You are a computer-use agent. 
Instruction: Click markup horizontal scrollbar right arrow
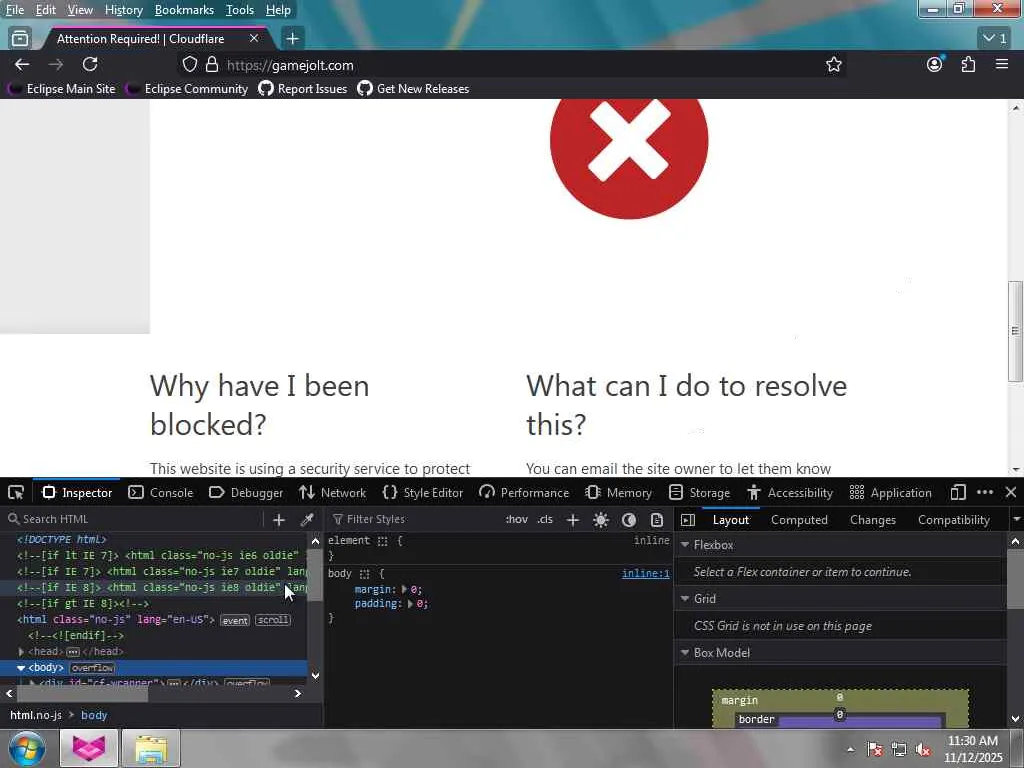298,694
